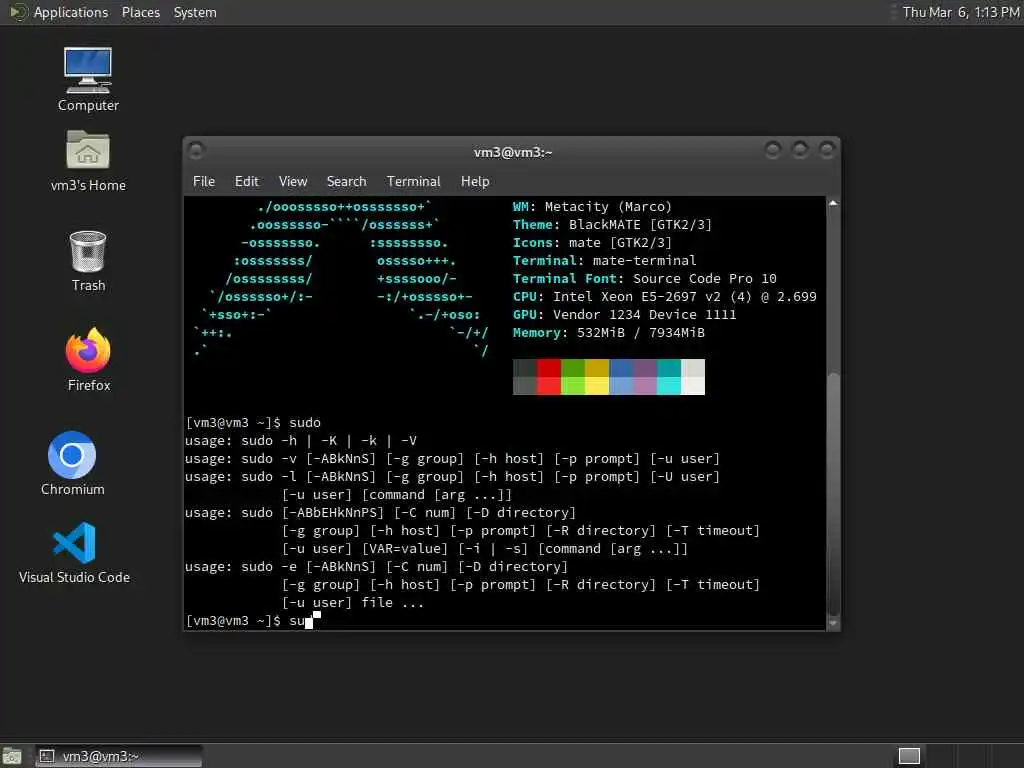Viewport: 1024px width, 768px height.
Task: Click the yellow color block in neofetch palette
Action: 597,377
